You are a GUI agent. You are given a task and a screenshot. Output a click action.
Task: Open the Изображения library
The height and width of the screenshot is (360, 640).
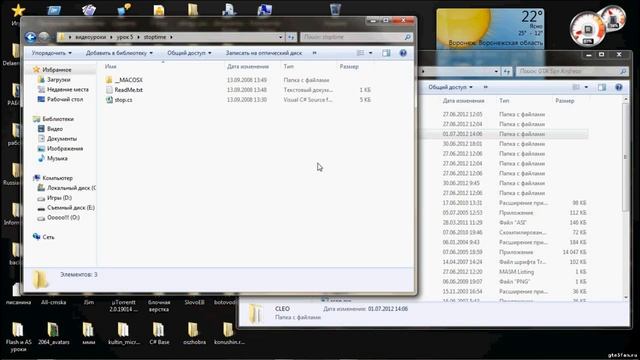coord(65,149)
